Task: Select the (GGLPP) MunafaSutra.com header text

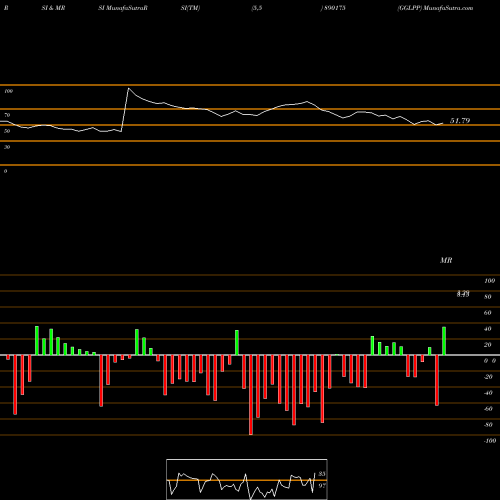Action: (x=435, y=8)
